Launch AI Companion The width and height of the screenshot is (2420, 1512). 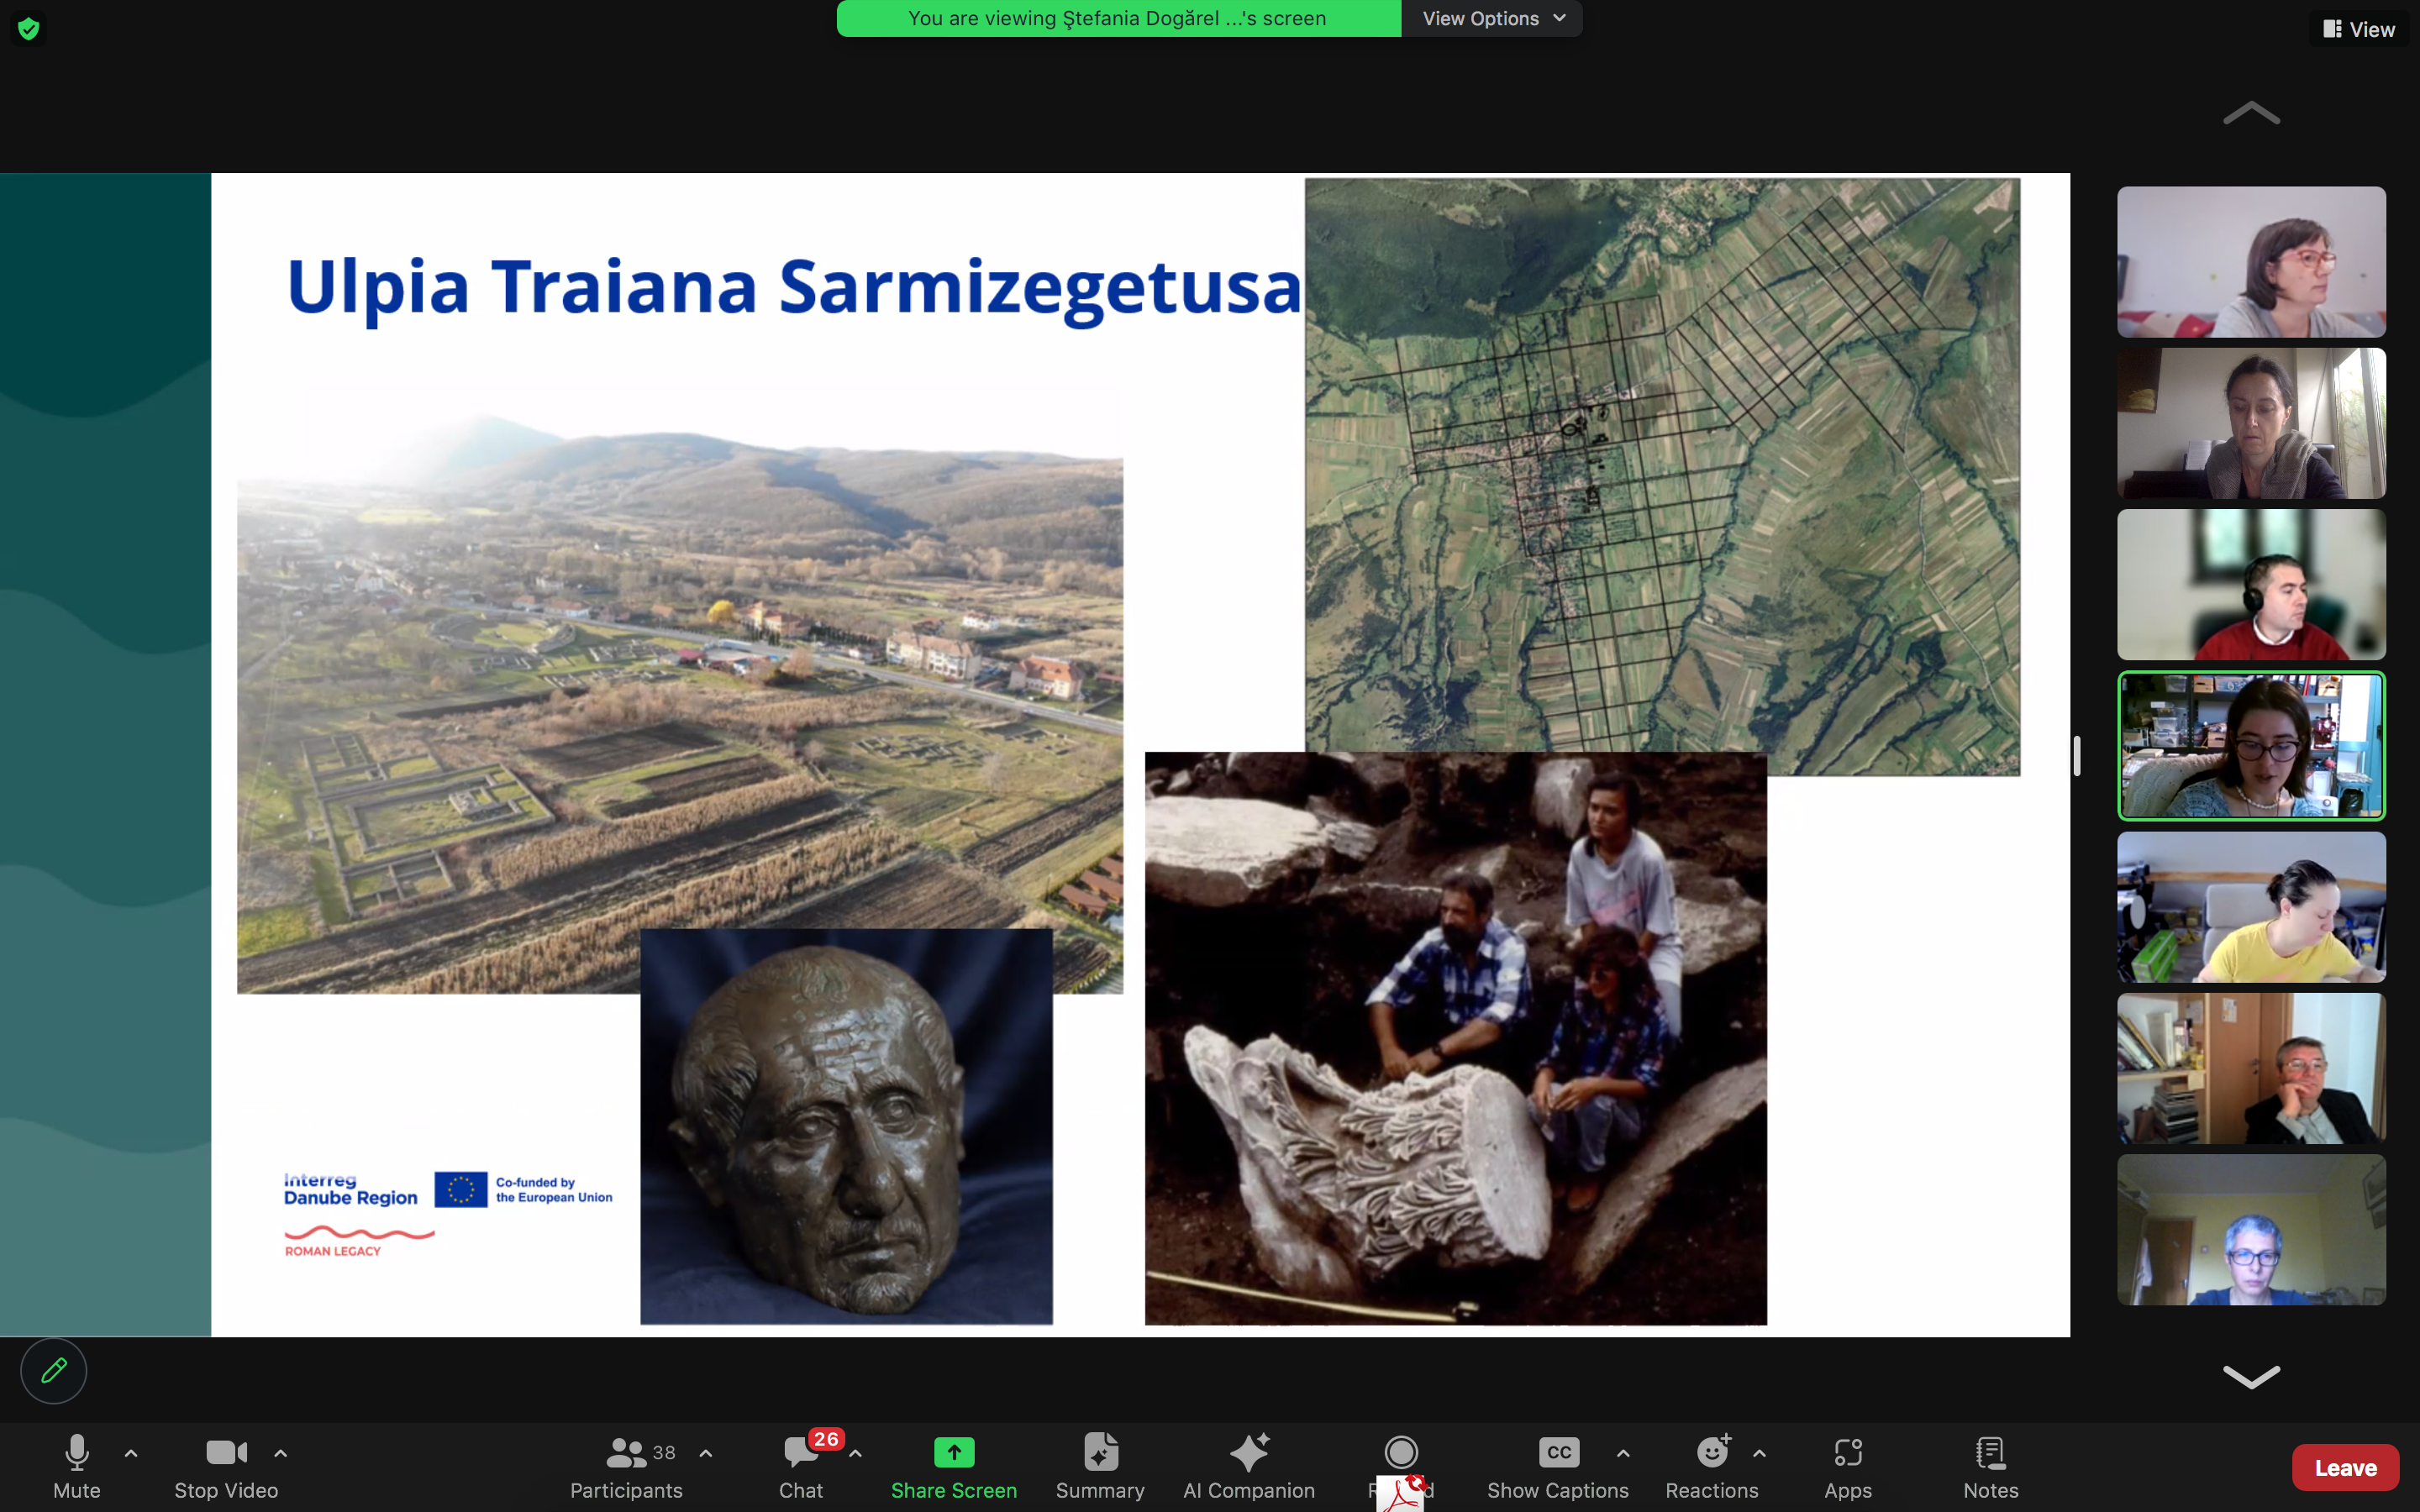pos(1248,1467)
